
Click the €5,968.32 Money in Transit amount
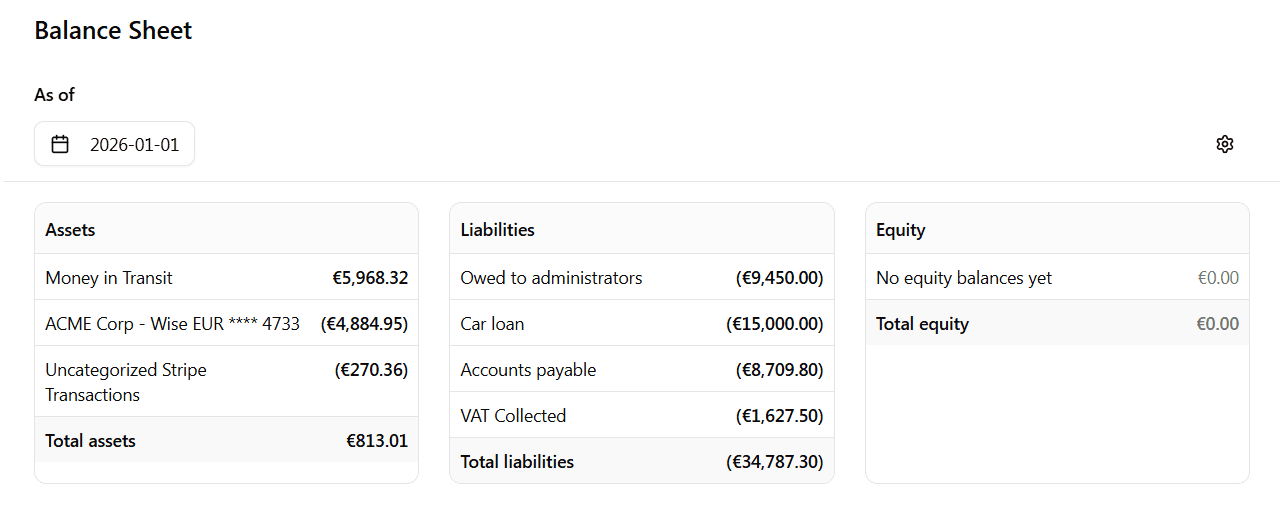point(370,278)
